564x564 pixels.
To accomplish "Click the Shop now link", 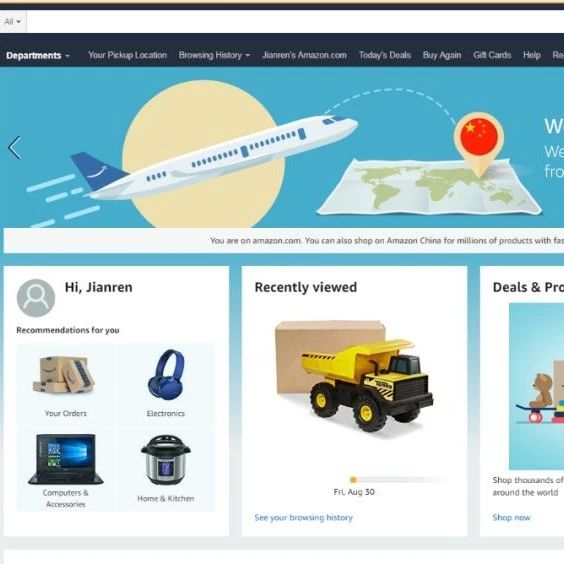I will 511,518.
